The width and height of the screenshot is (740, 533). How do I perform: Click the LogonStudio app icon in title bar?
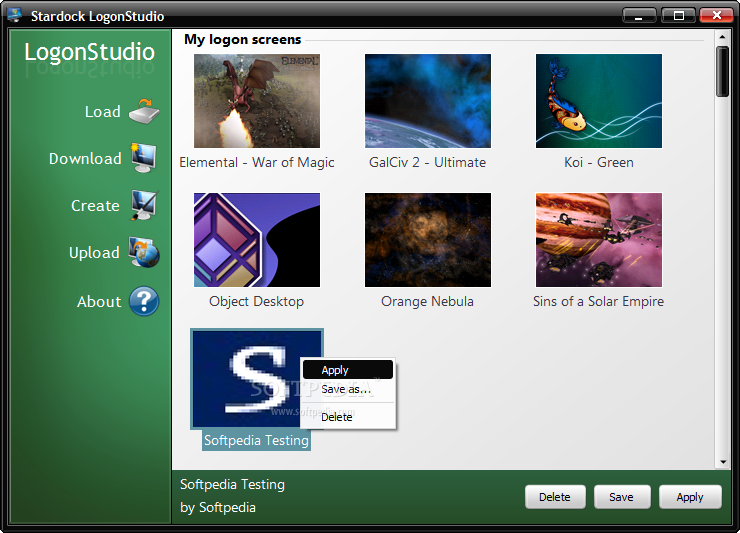(x=15, y=15)
